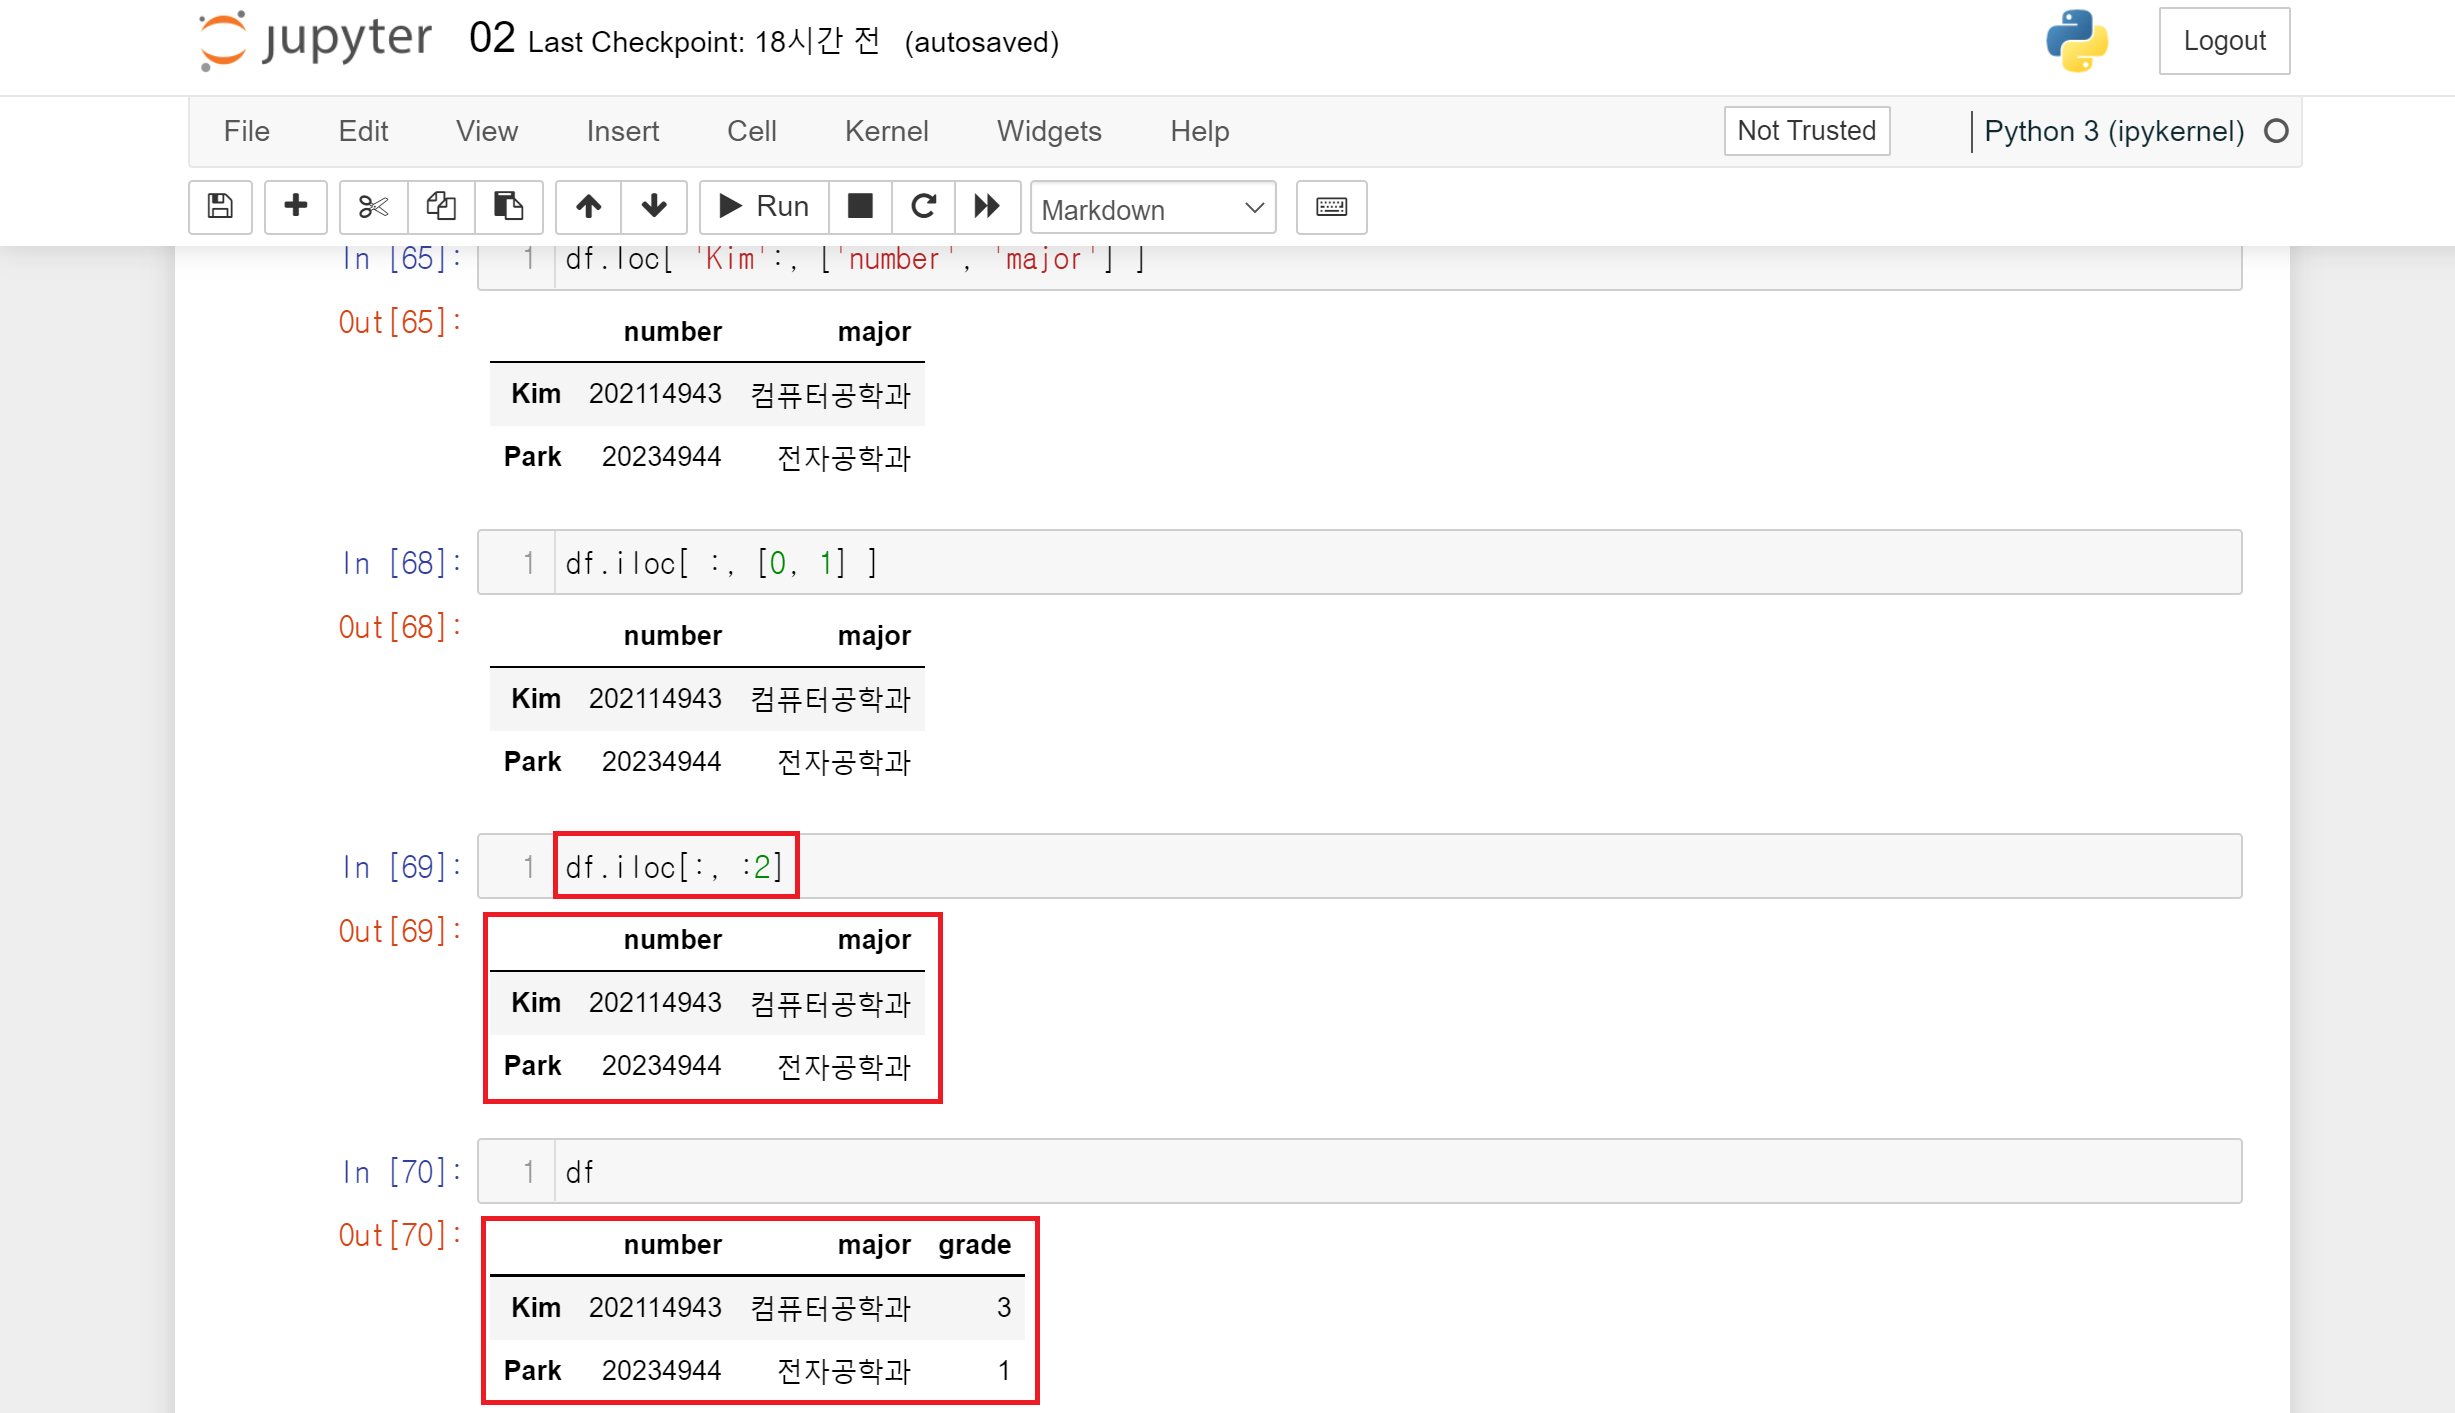This screenshot has height=1413, width=2455.
Task: Copy selected cells icon
Action: [441, 207]
